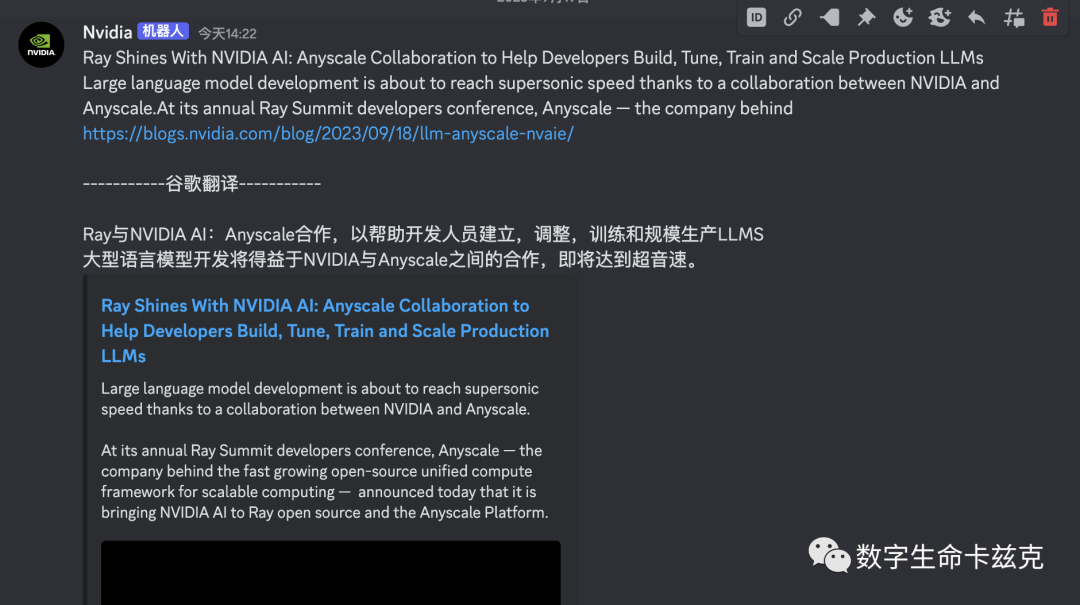Copy the message link using the chain icon
This screenshot has height=605, width=1080.
[x=793, y=17]
